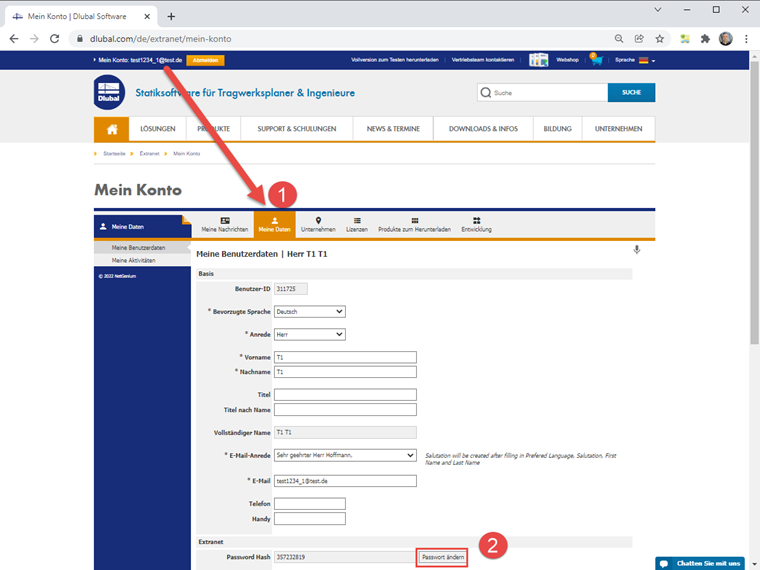The height and width of the screenshot is (570, 760).
Task: Click the zoom magnifier in address bar
Action: [619, 39]
